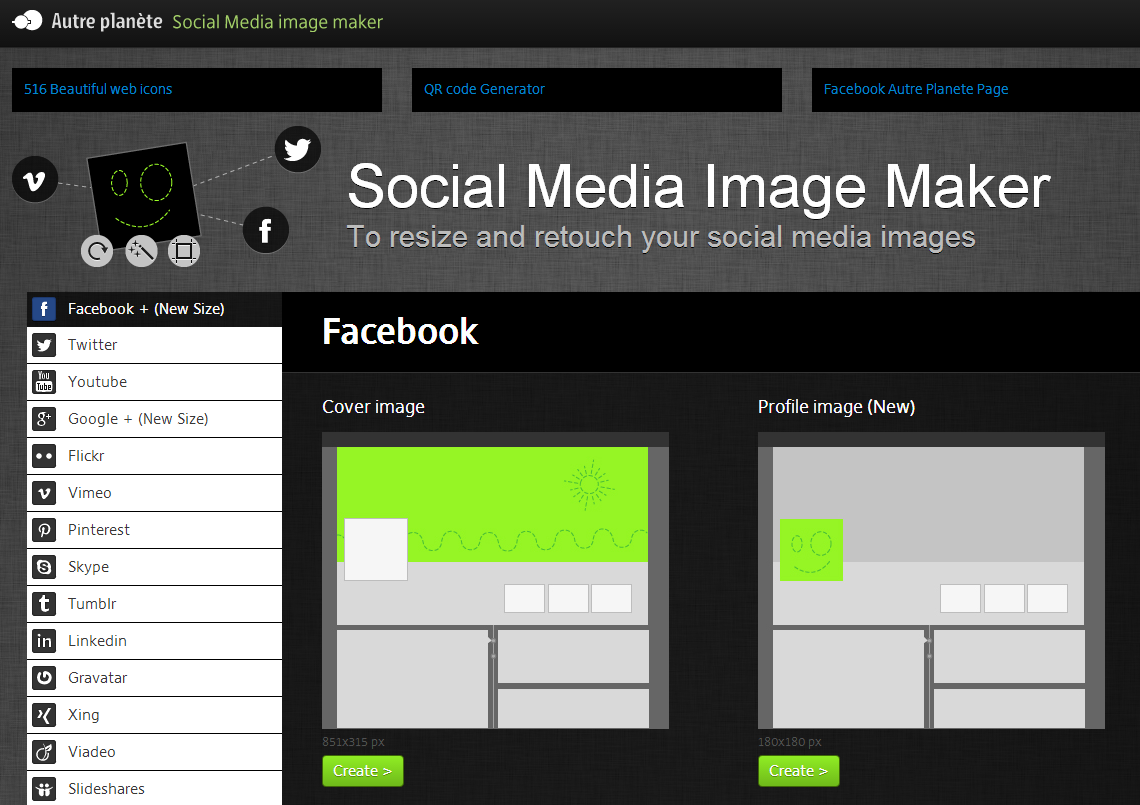Select Viadeo in the sidebar menu
The height and width of the screenshot is (805, 1140).
(x=154, y=753)
